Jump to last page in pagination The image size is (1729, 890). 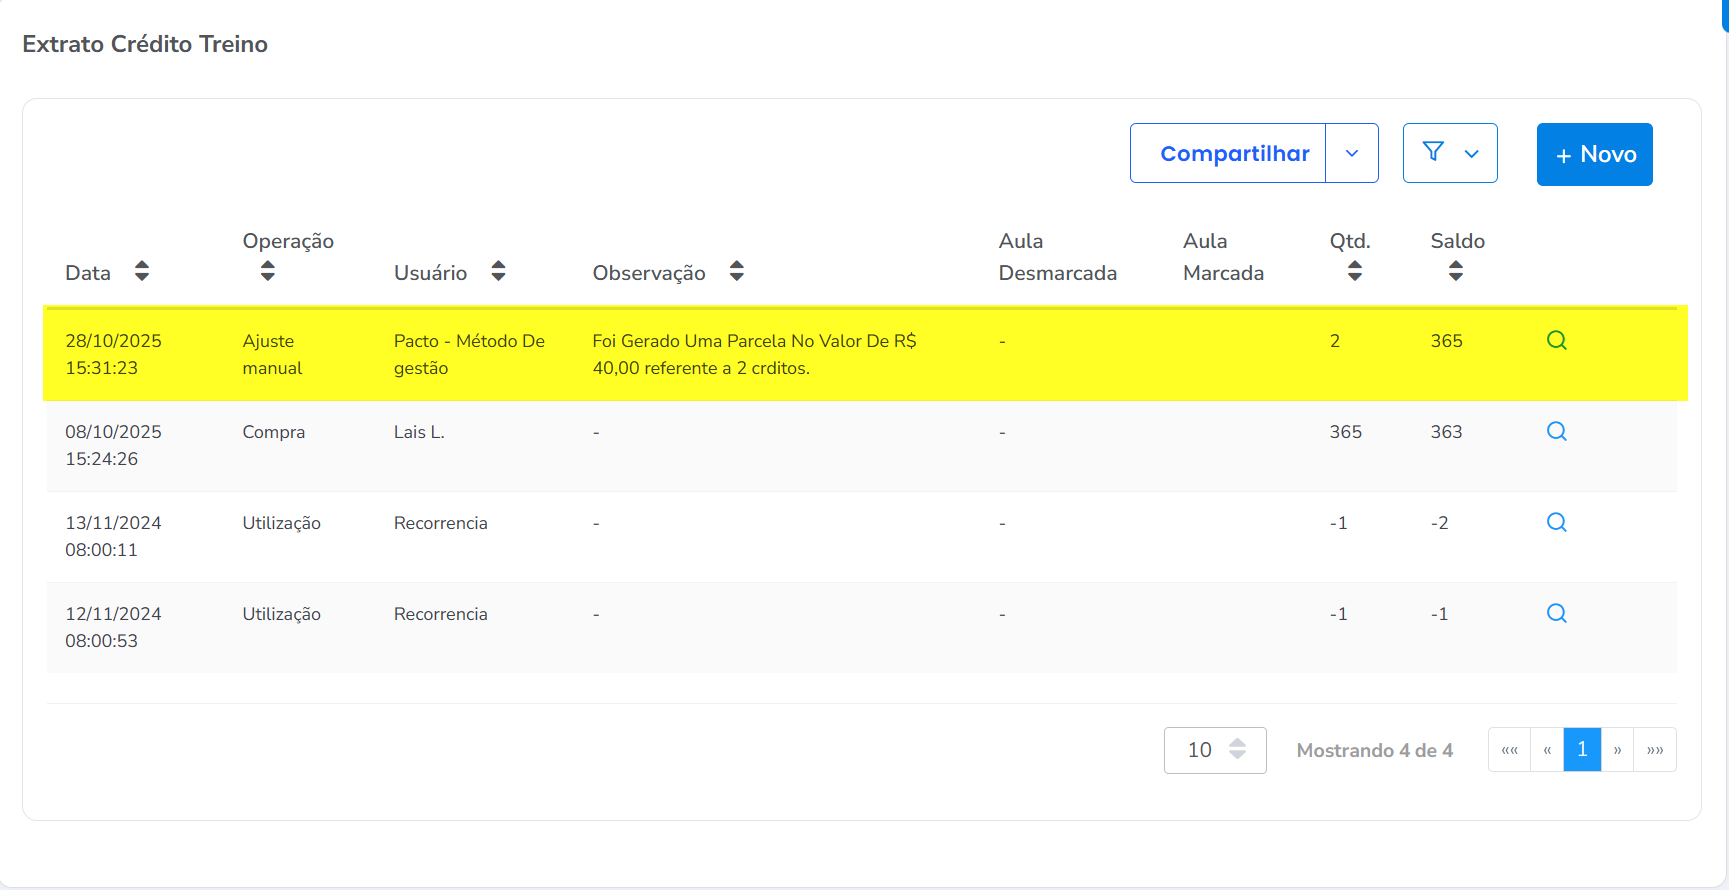coord(1655,750)
